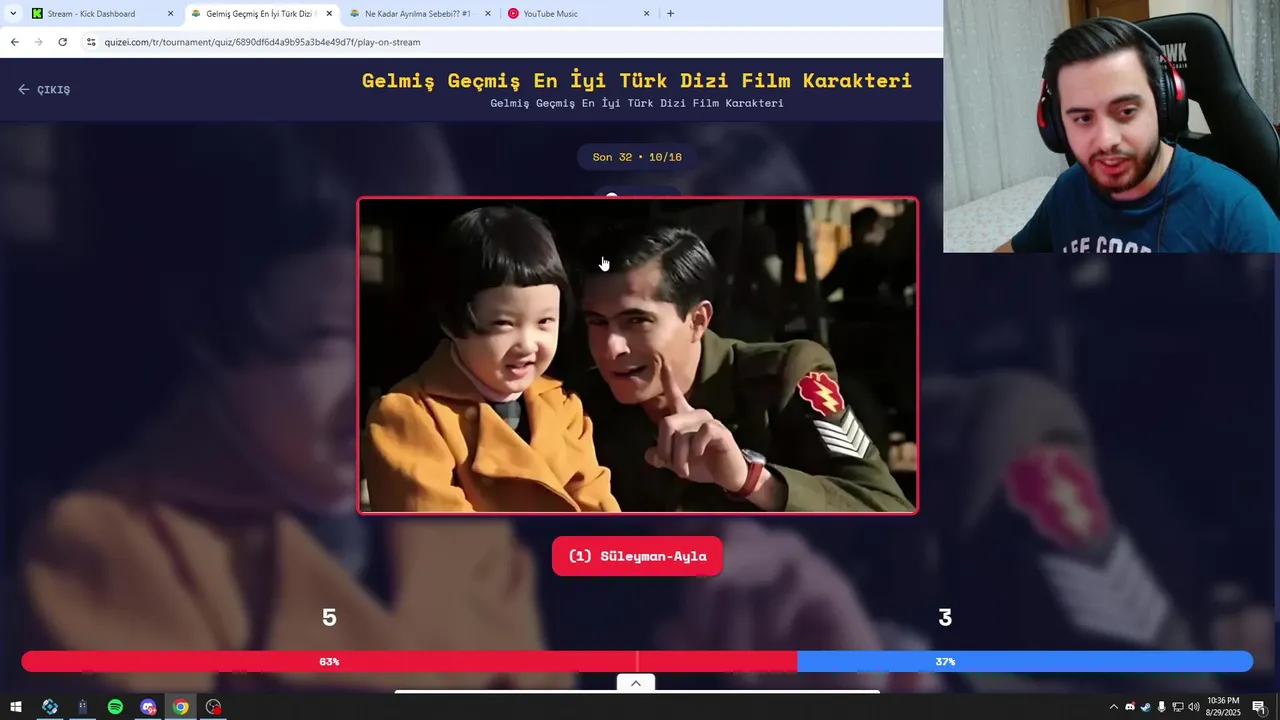This screenshot has height=720, width=1280.
Task: Open the Windows notification center
Action: click(1259, 707)
